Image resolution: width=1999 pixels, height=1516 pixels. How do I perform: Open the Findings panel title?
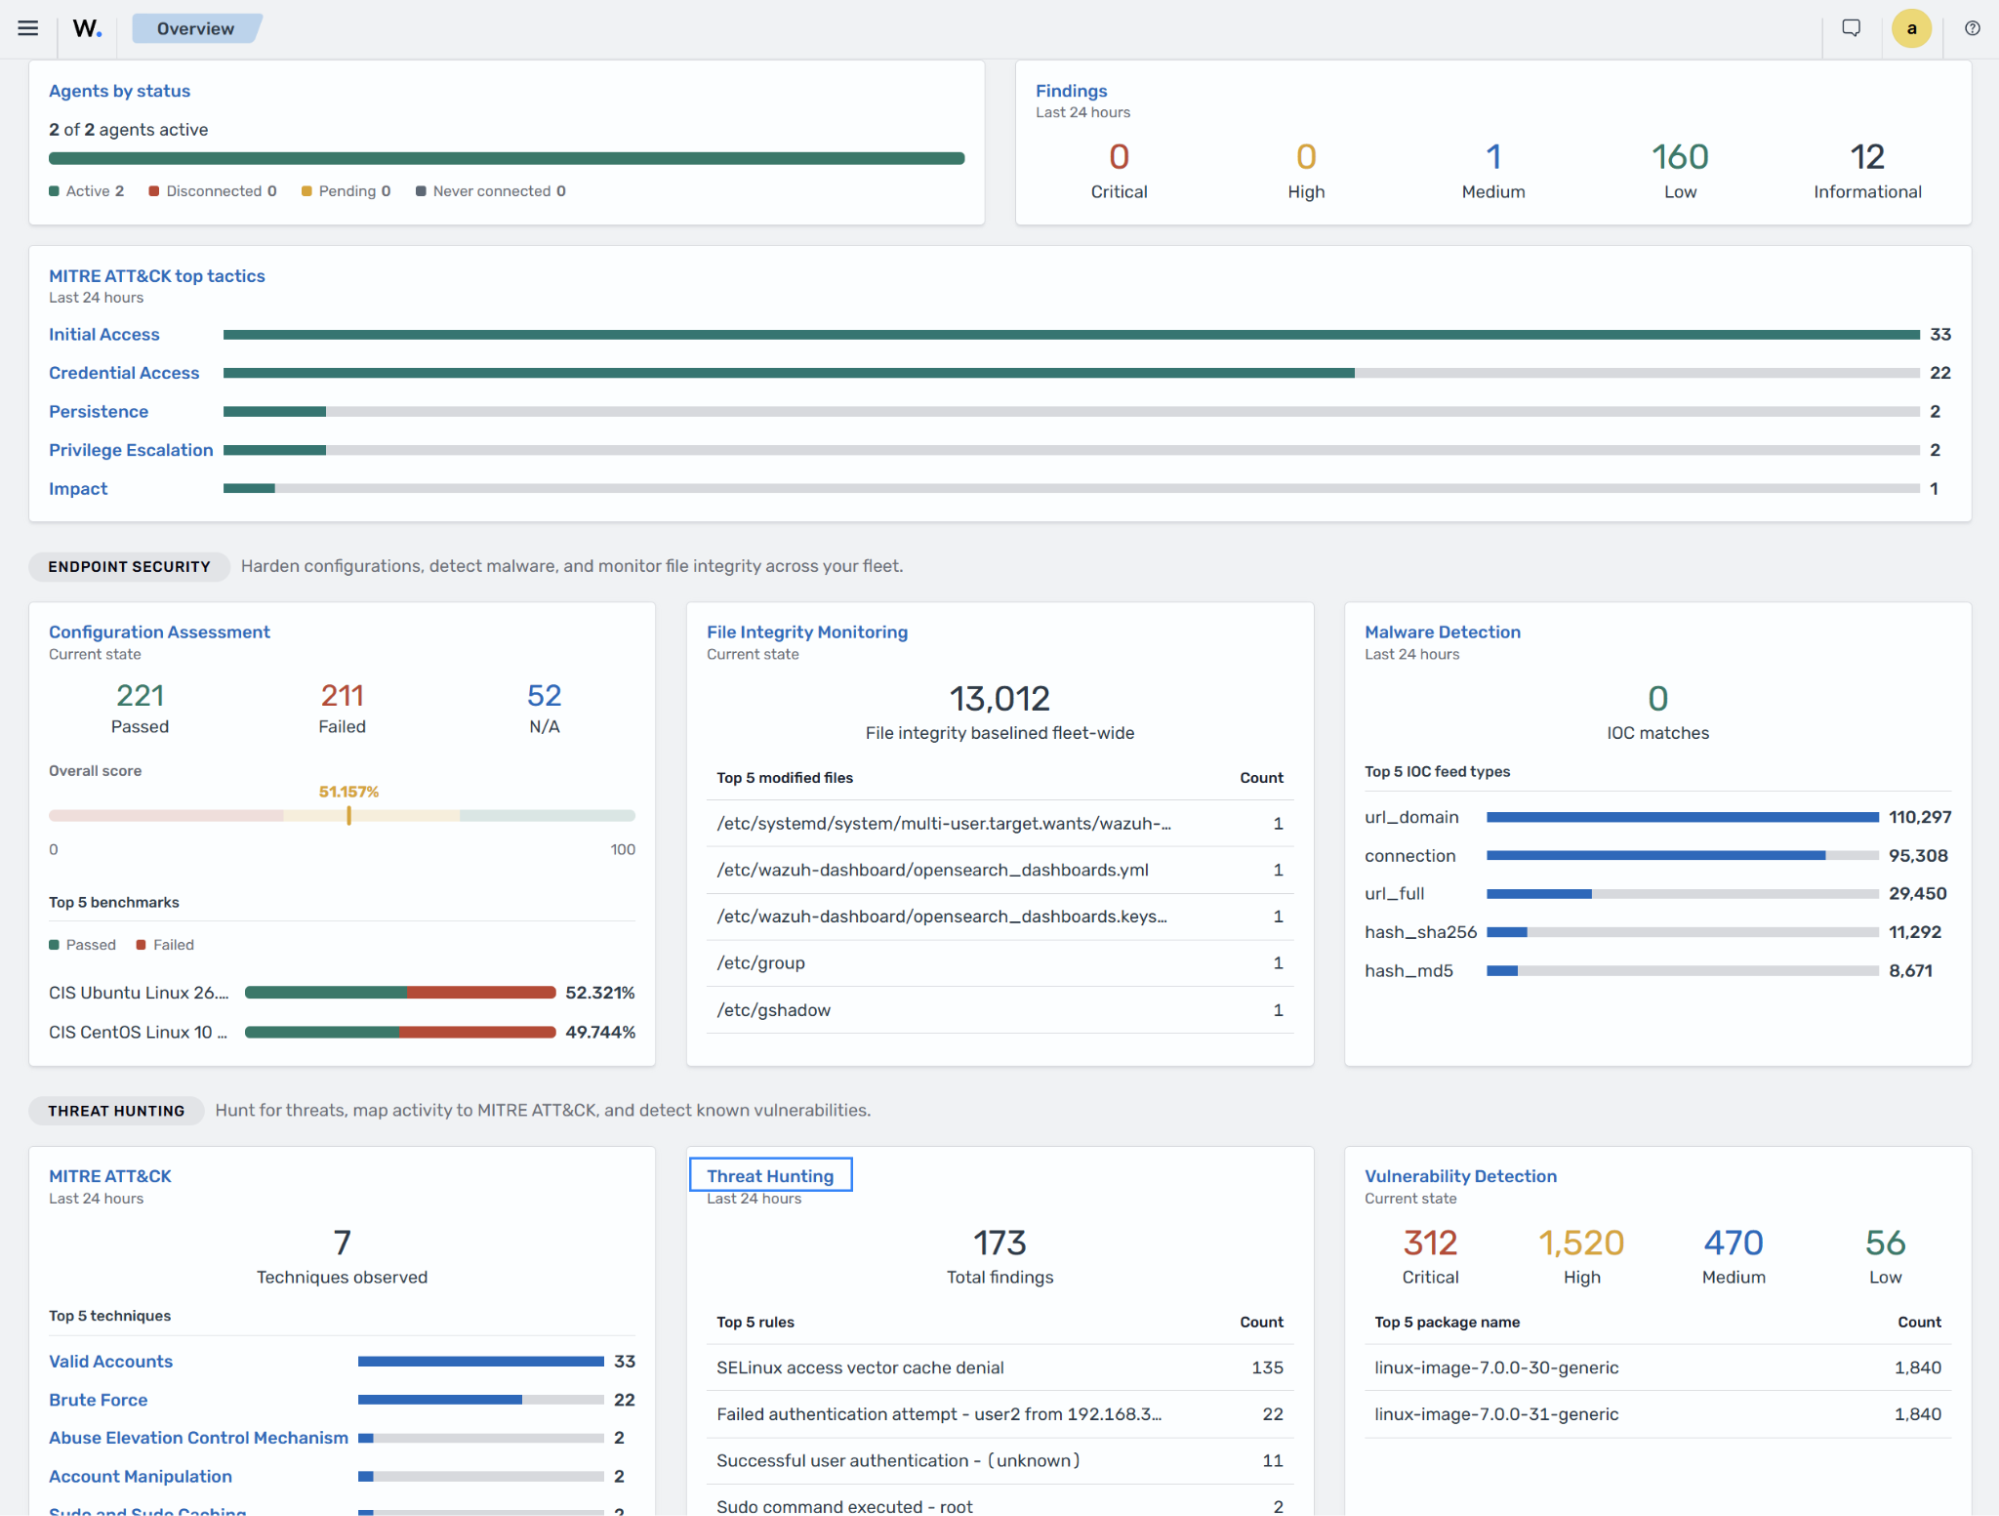1071,91
